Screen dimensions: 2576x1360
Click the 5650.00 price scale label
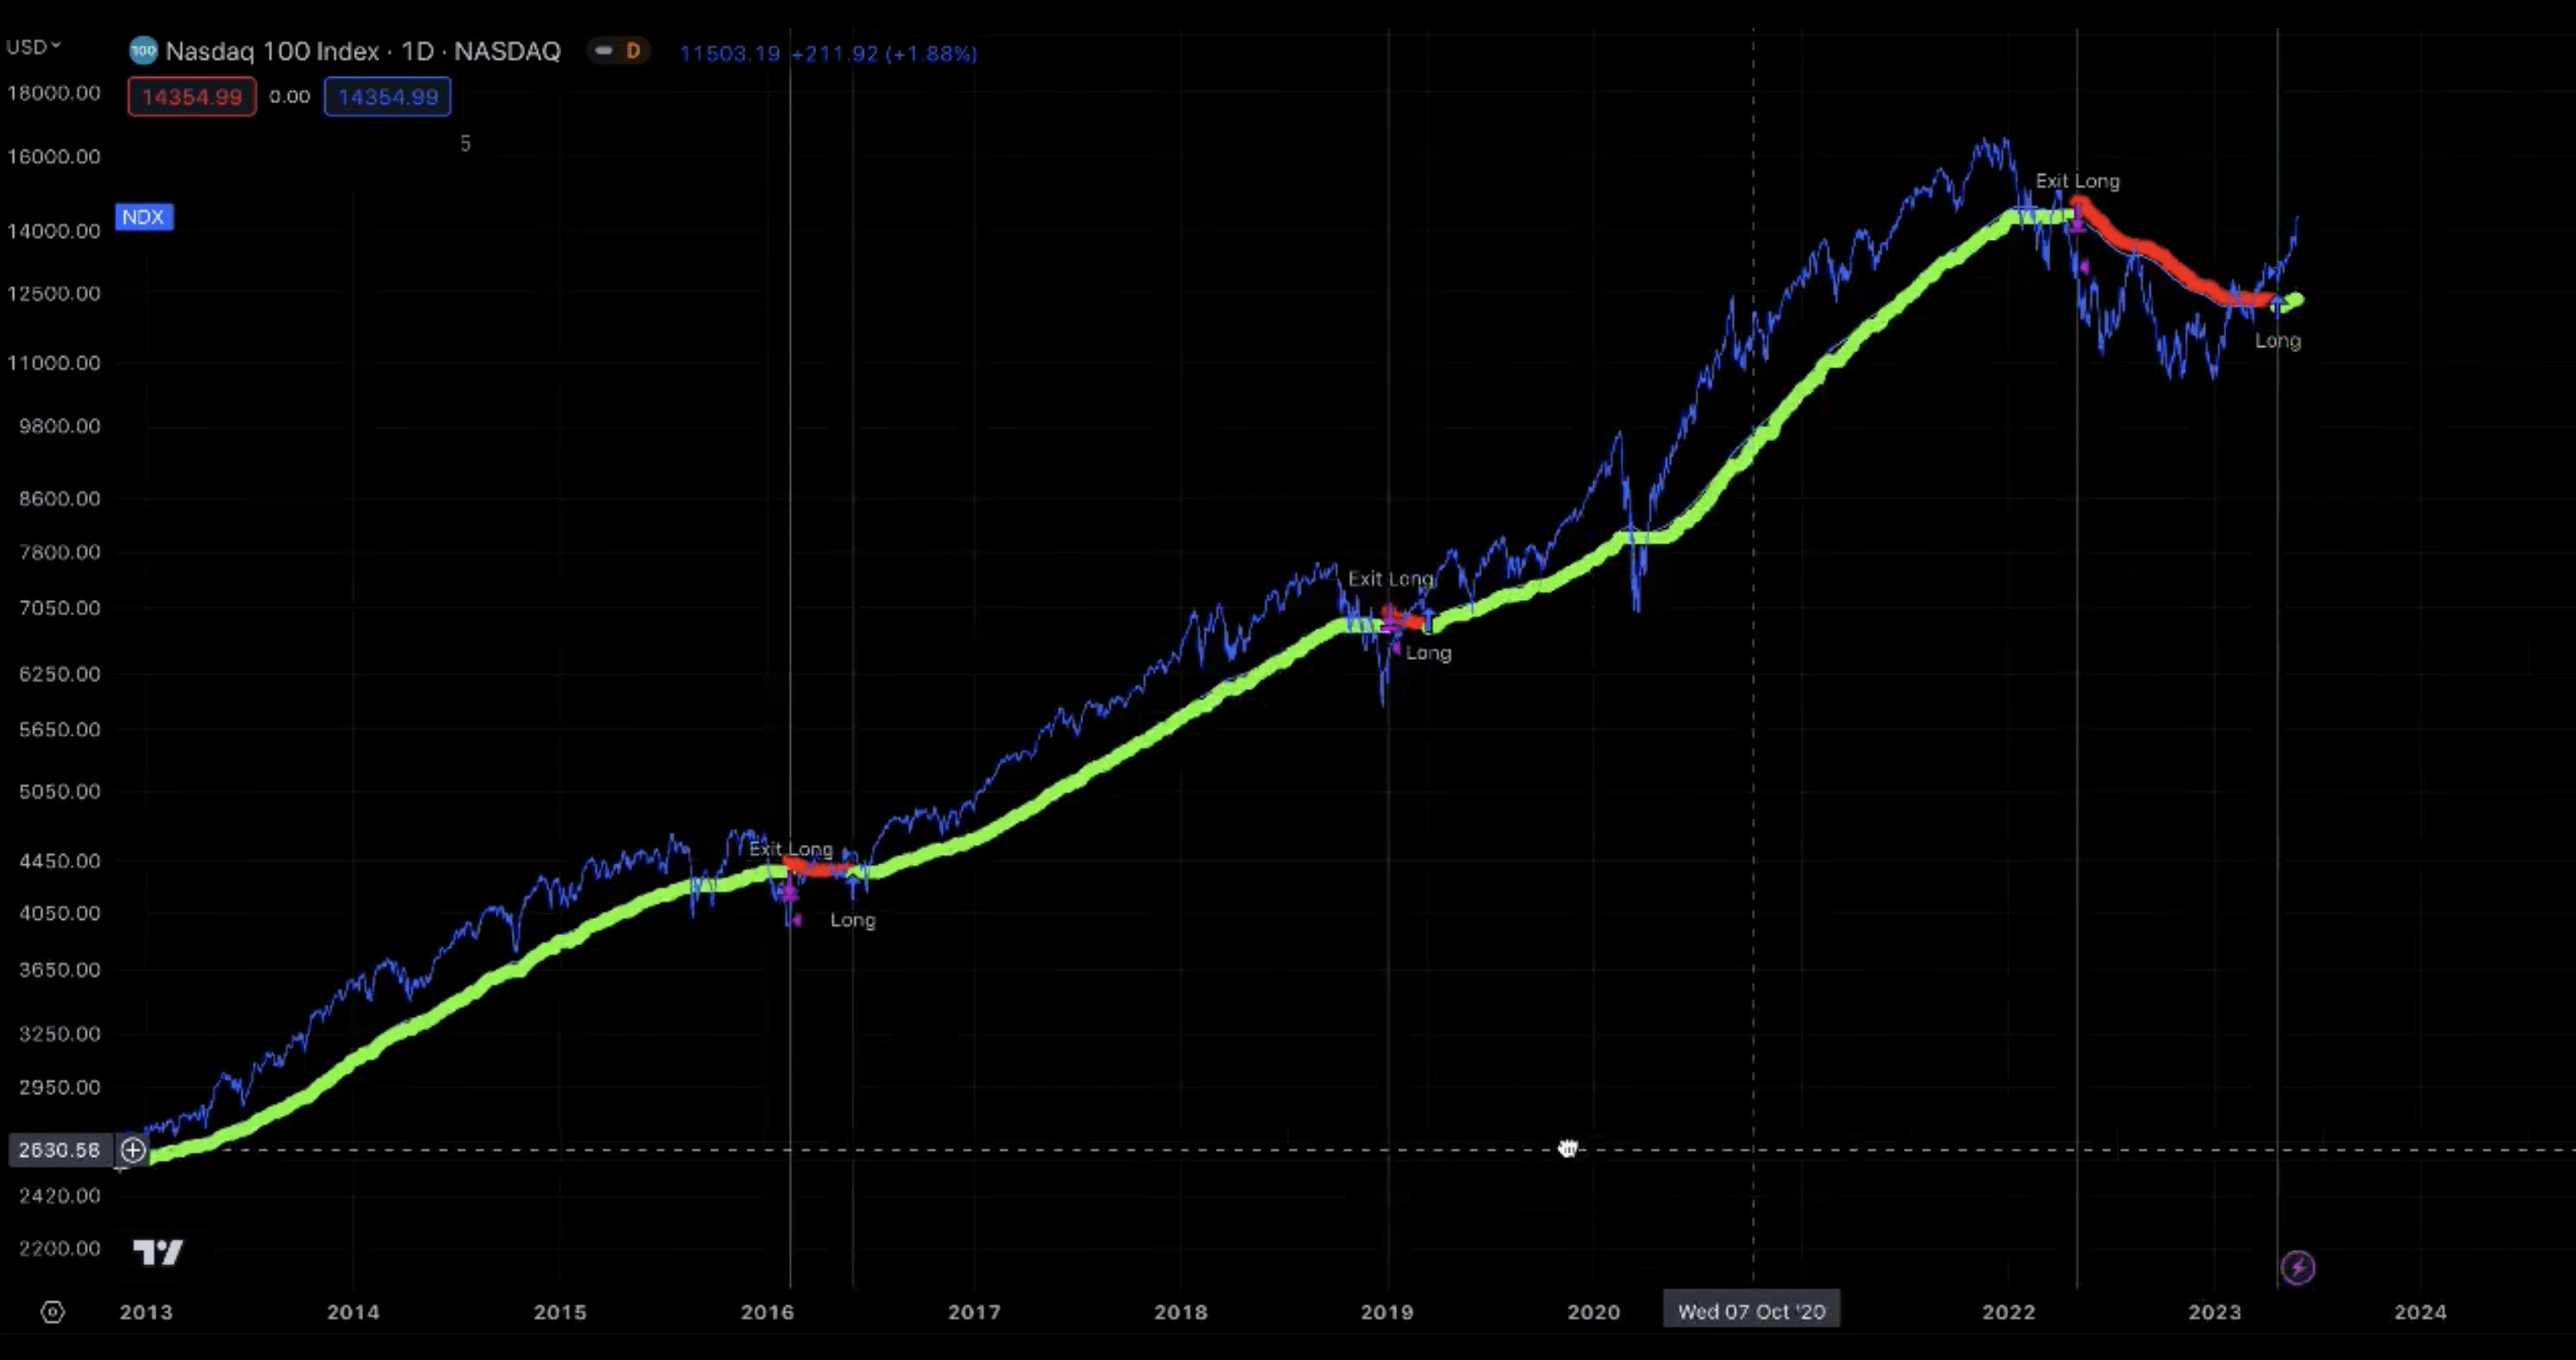[60, 730]
